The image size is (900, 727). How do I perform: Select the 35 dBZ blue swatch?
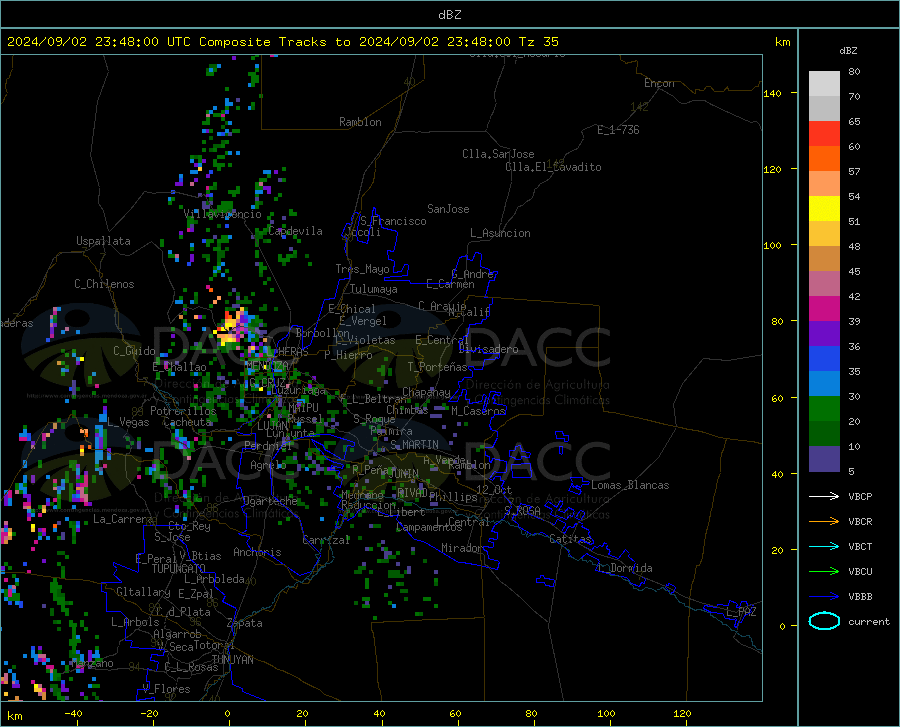(x=824, y=359)
